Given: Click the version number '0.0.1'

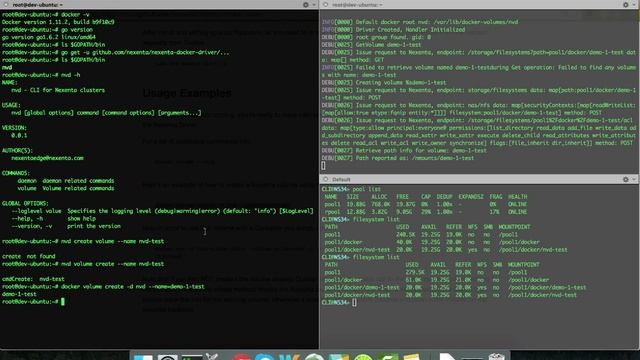Looking at the screenshot, I should pyautogui.click(x=19, y=136).
